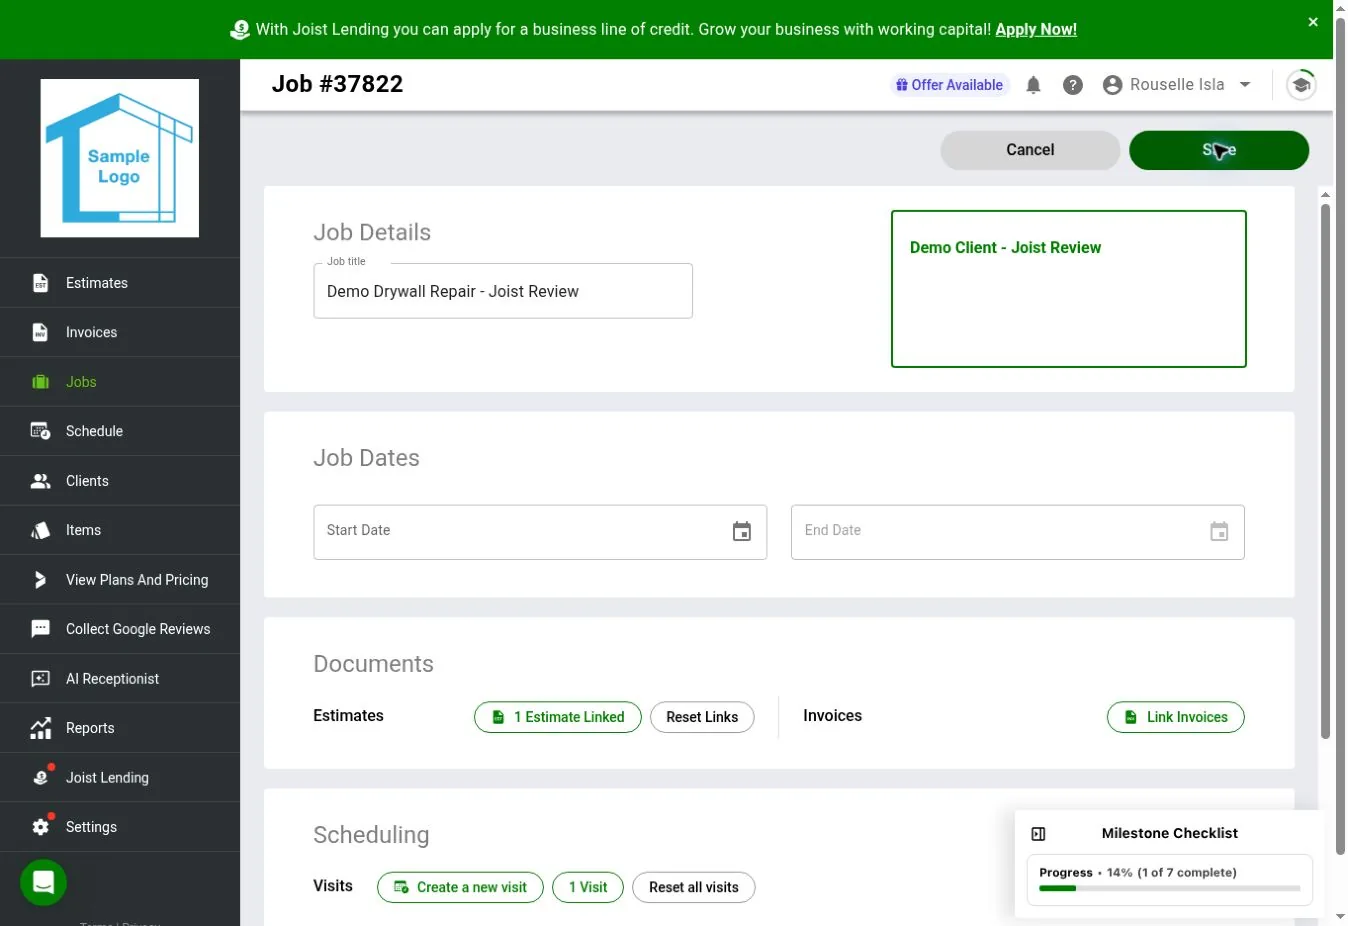Open the AI Receptionist icon
Image resolution: width=1348 pixels, height=926 pixels.
[x=40, y=679]
